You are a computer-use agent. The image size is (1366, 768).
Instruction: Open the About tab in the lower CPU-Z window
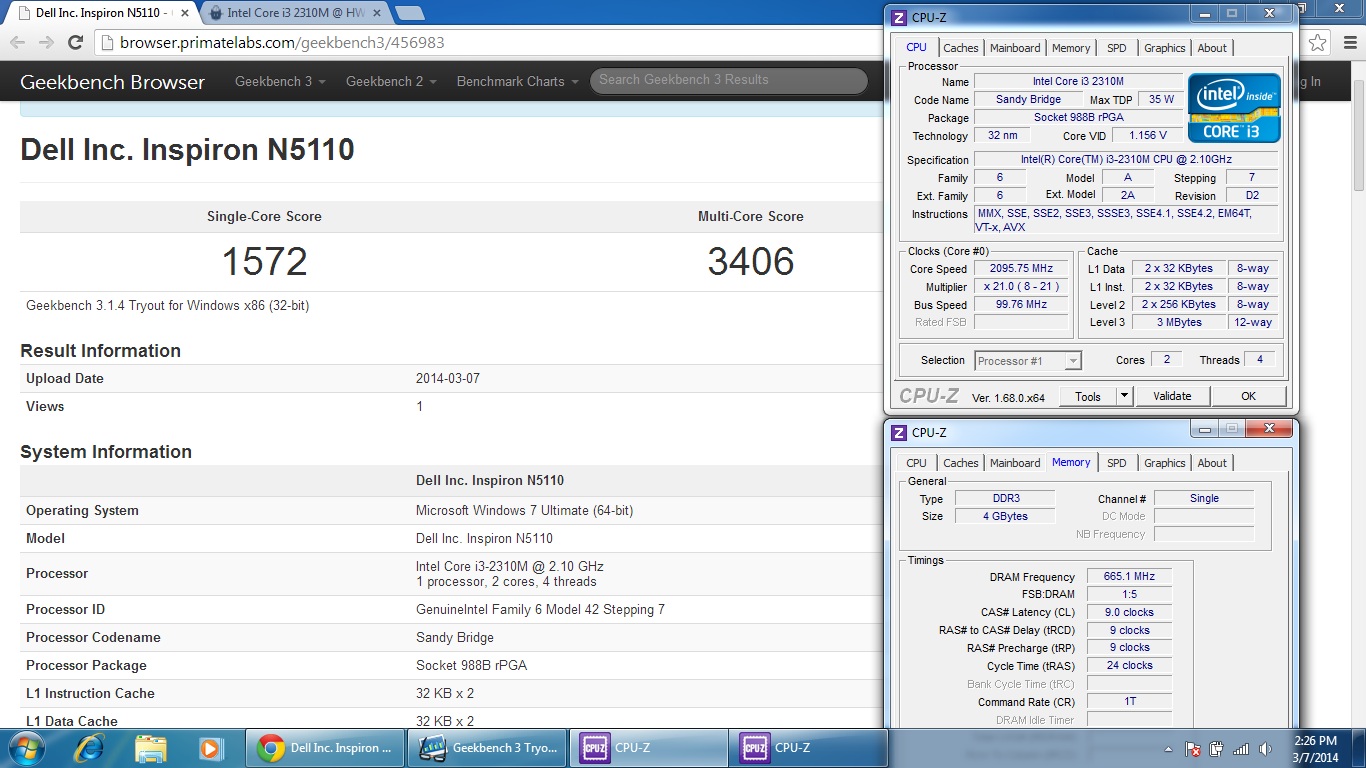click(x=1212, y=463)
